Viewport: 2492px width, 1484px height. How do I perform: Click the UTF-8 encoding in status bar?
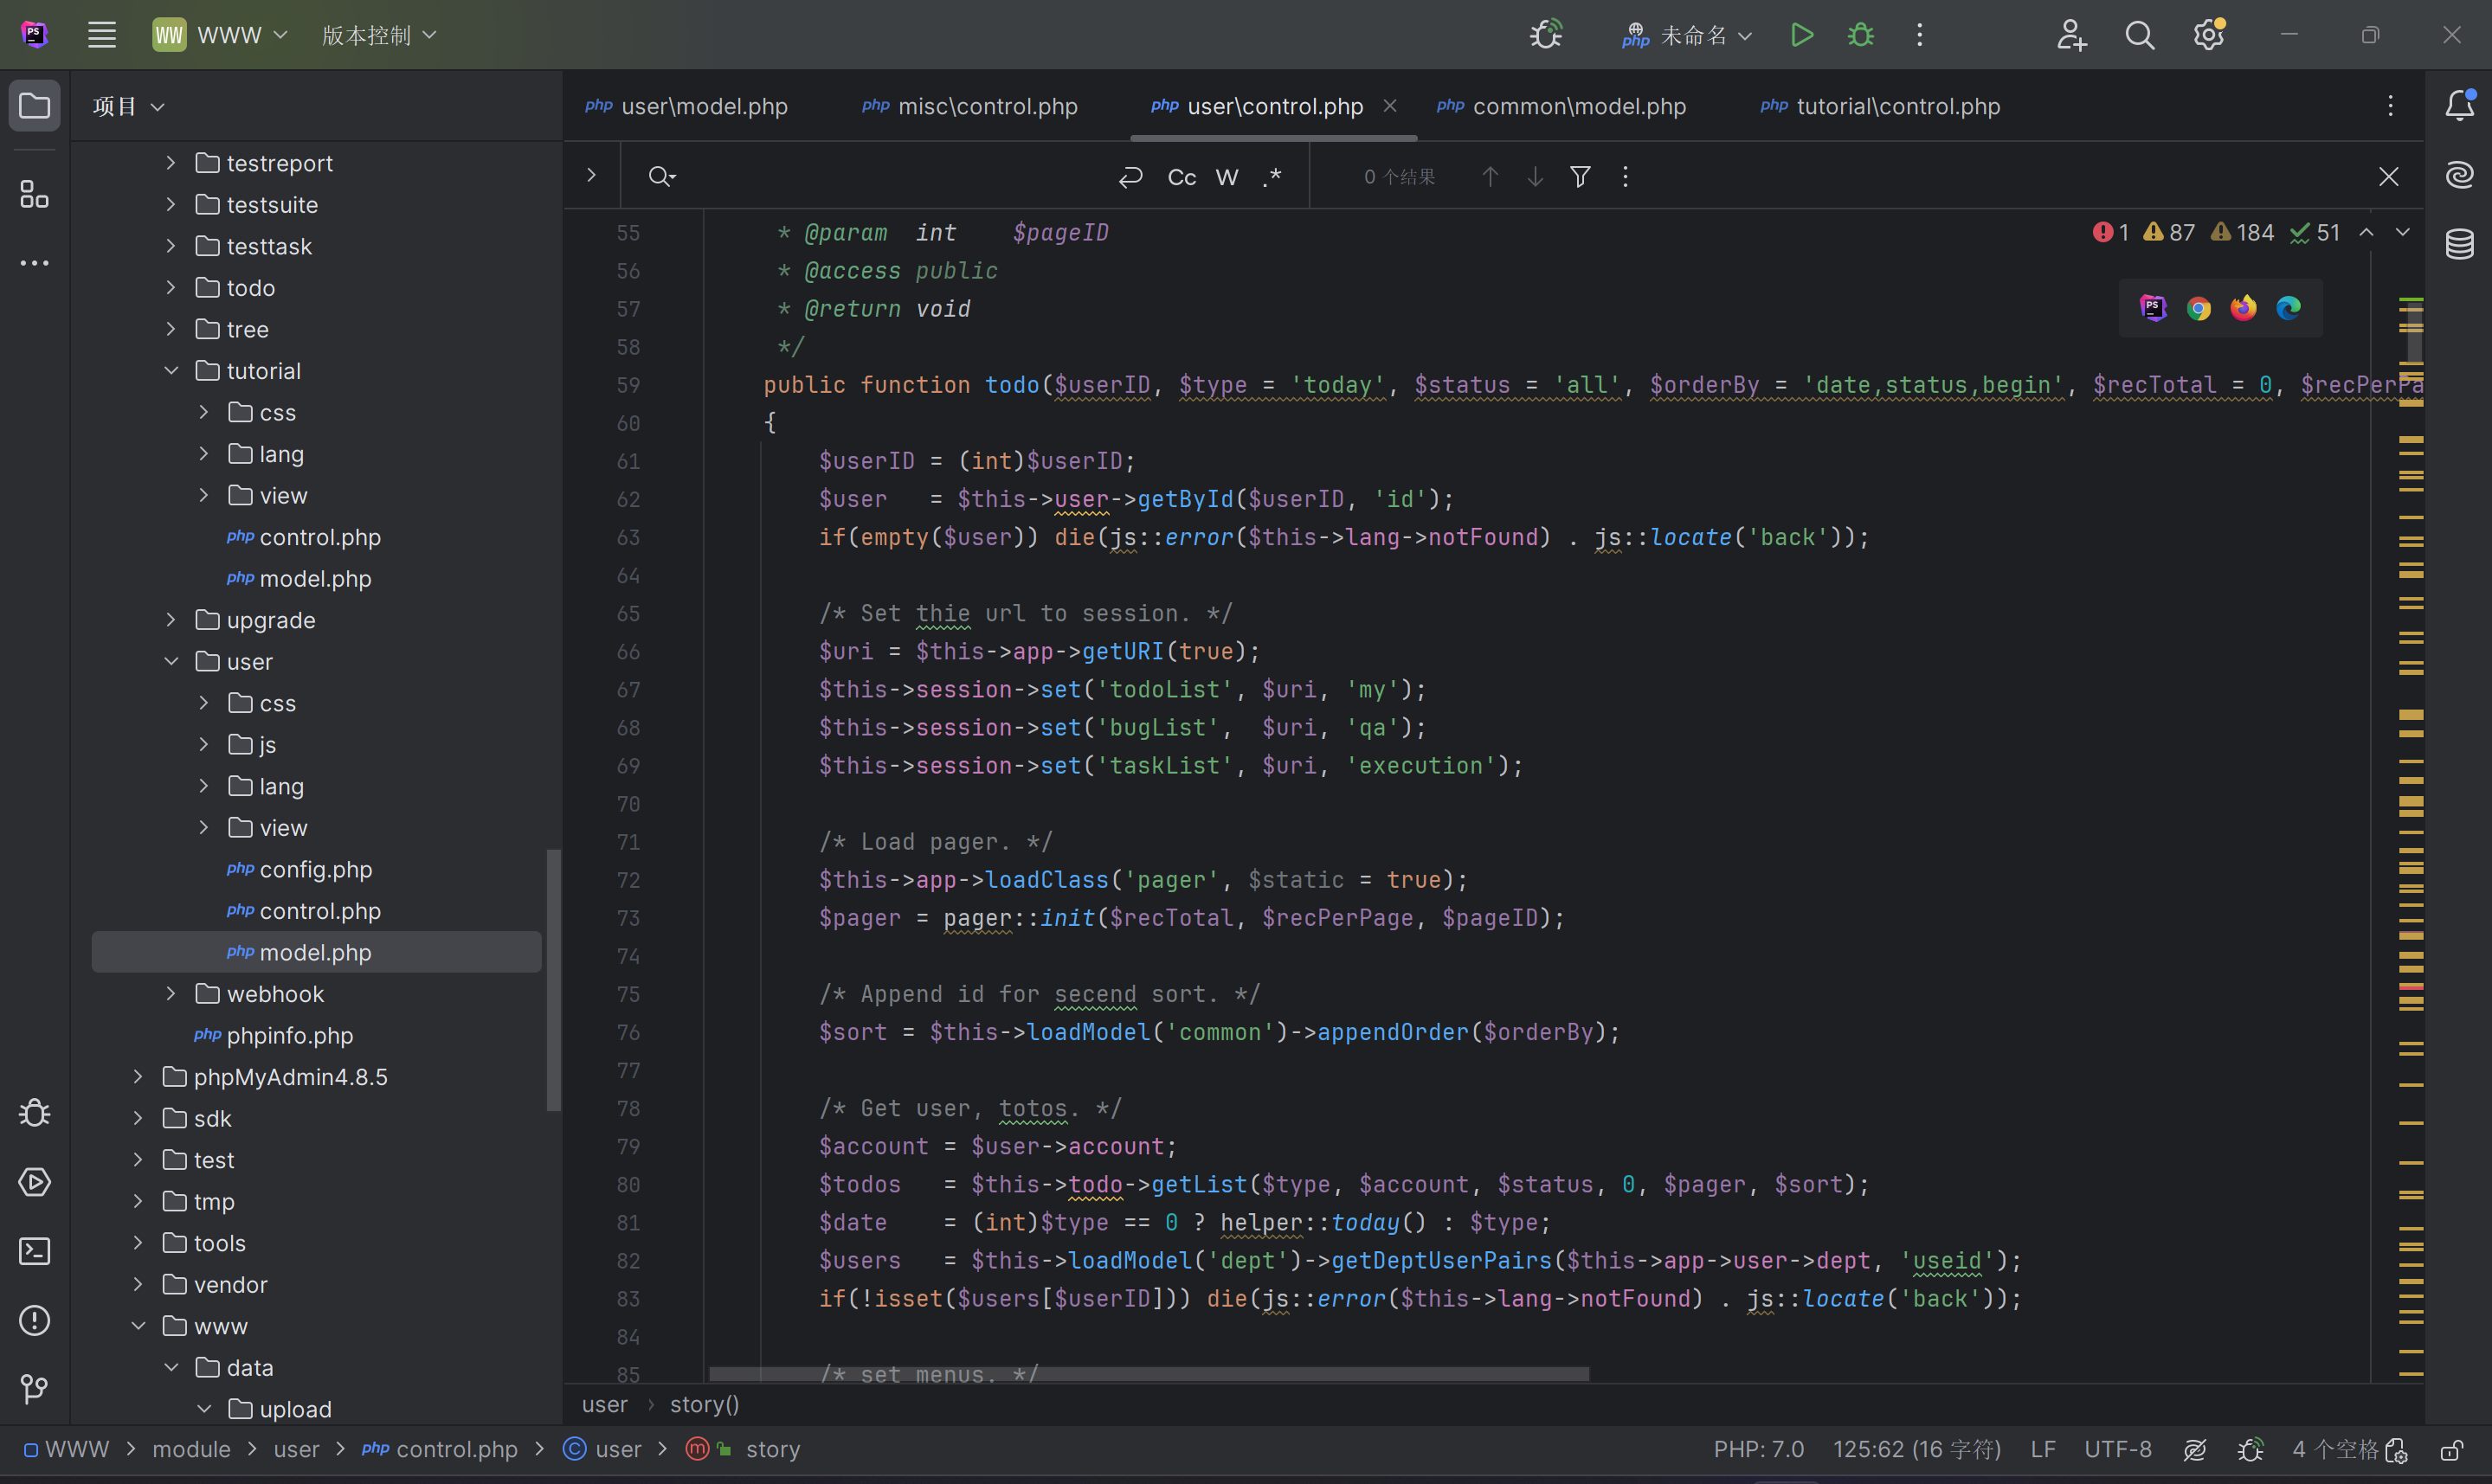coord(2117,1449)
